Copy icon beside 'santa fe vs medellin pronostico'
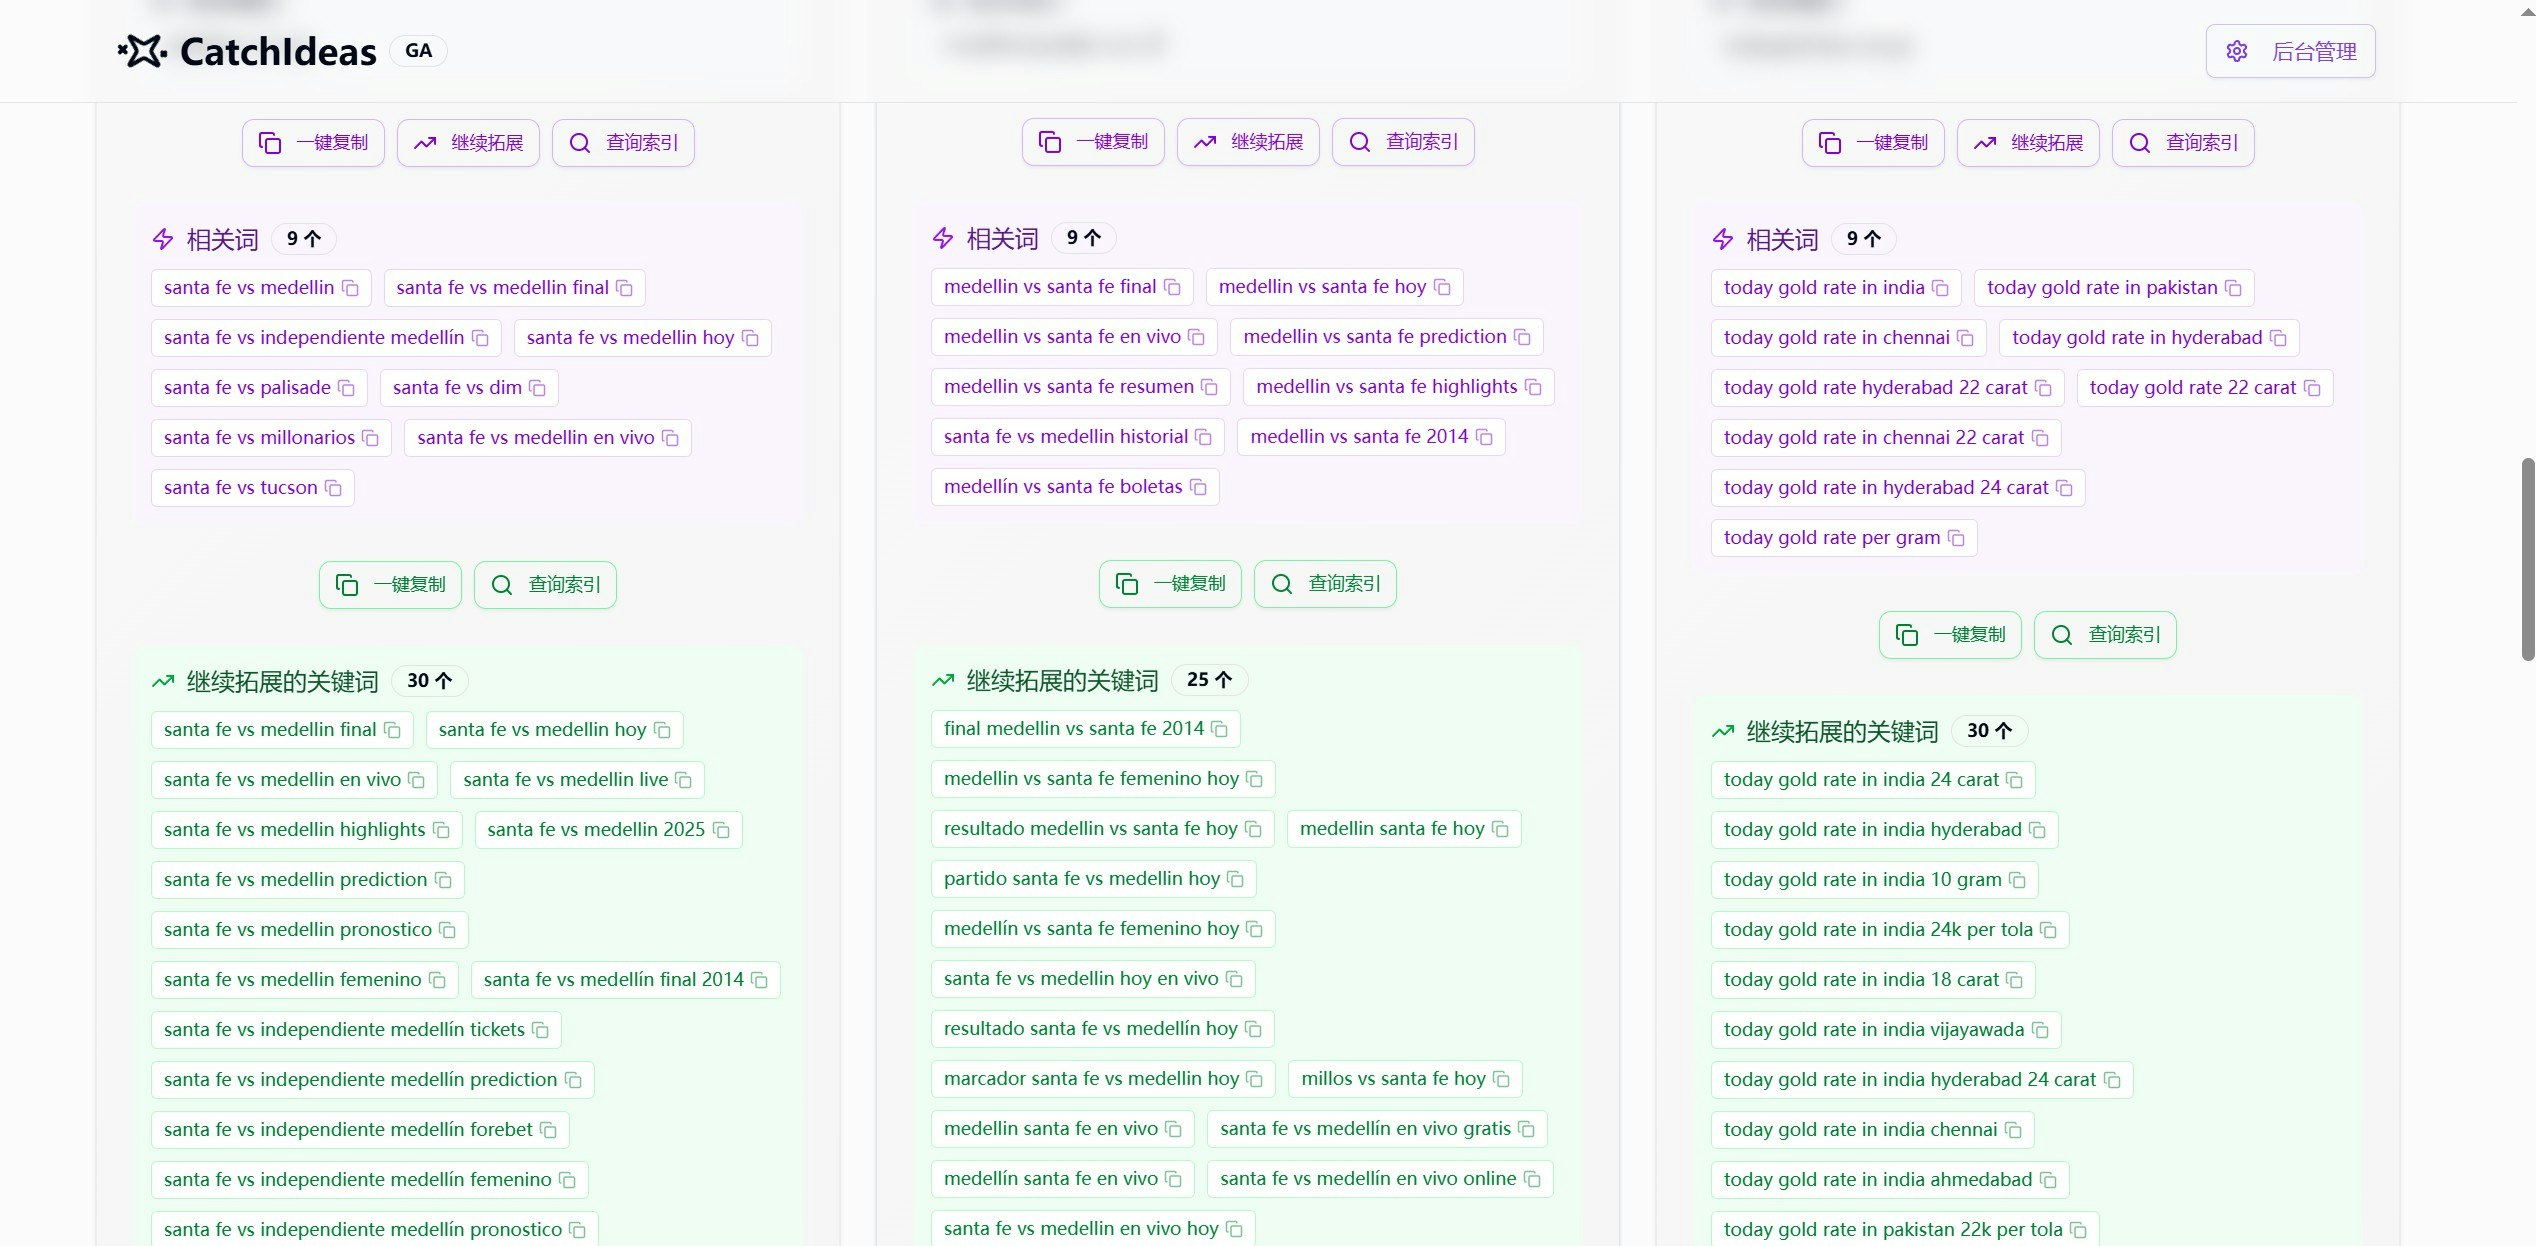This screenshot has height=1246, width=2536. click(x=447, y=930)
